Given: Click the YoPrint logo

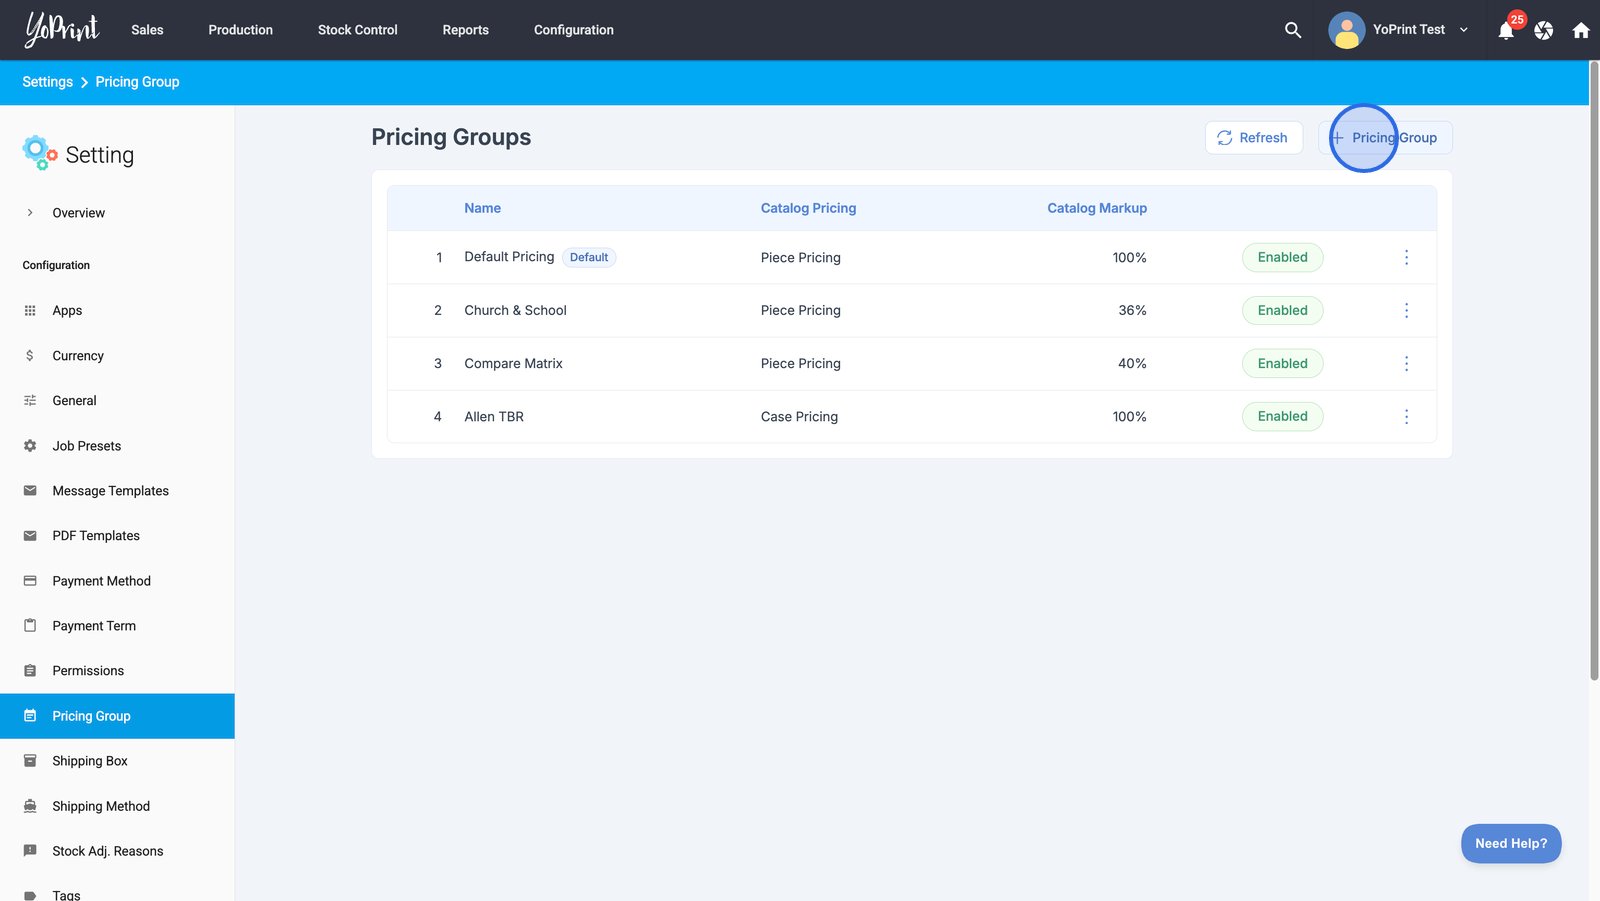Looking at the screenshot, I should pyautogui.click(x=62, y=29).
